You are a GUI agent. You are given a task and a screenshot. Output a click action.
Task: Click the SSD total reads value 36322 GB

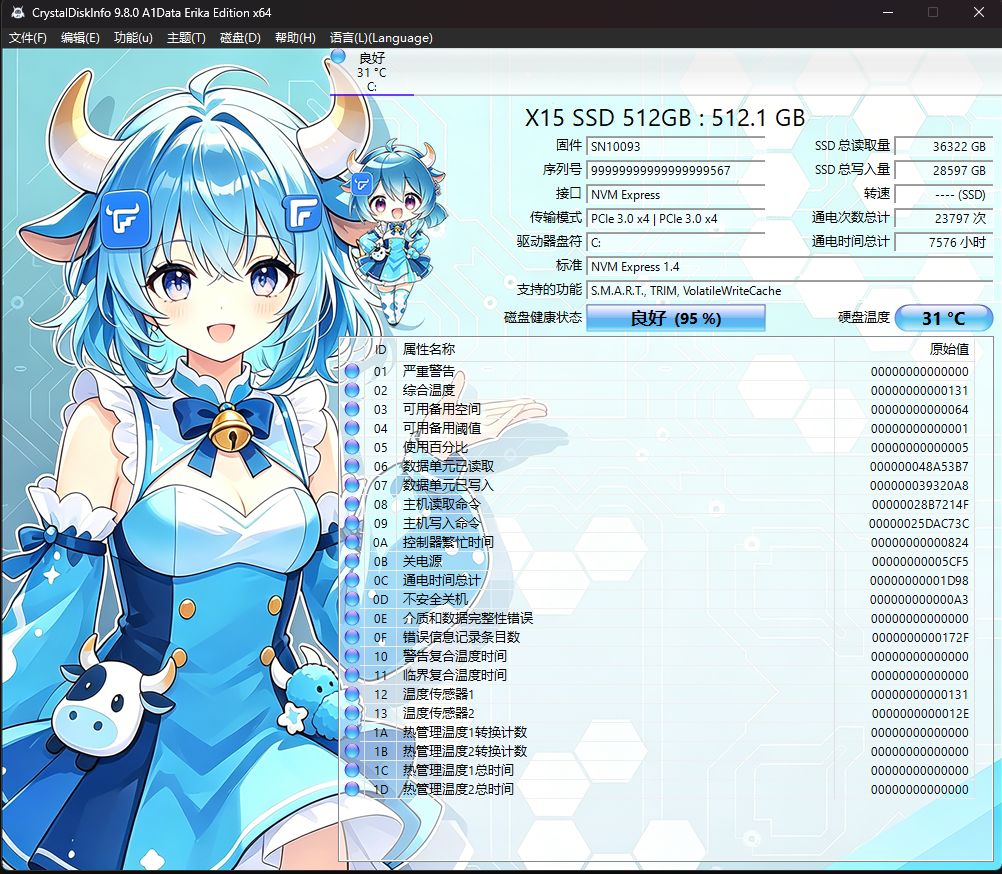pyautogui.click(x=943, y=146)
